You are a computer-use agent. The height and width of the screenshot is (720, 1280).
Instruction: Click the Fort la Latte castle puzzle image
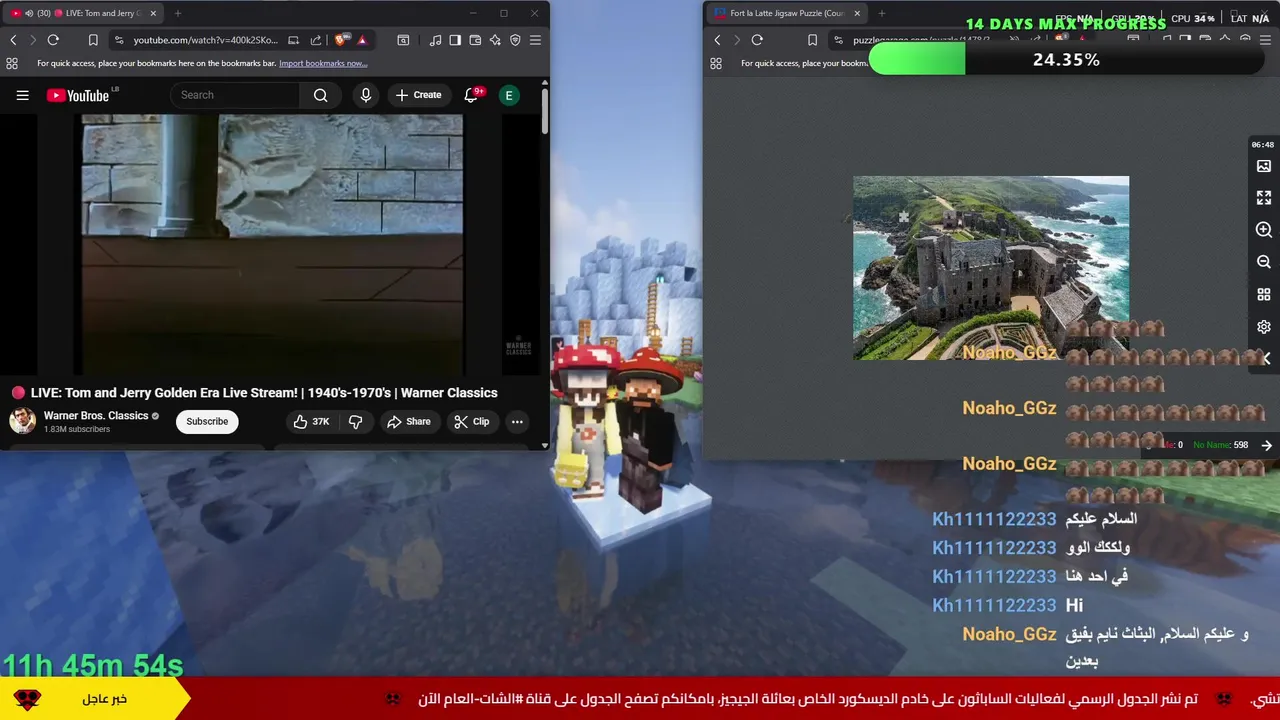tap(991, 268)
